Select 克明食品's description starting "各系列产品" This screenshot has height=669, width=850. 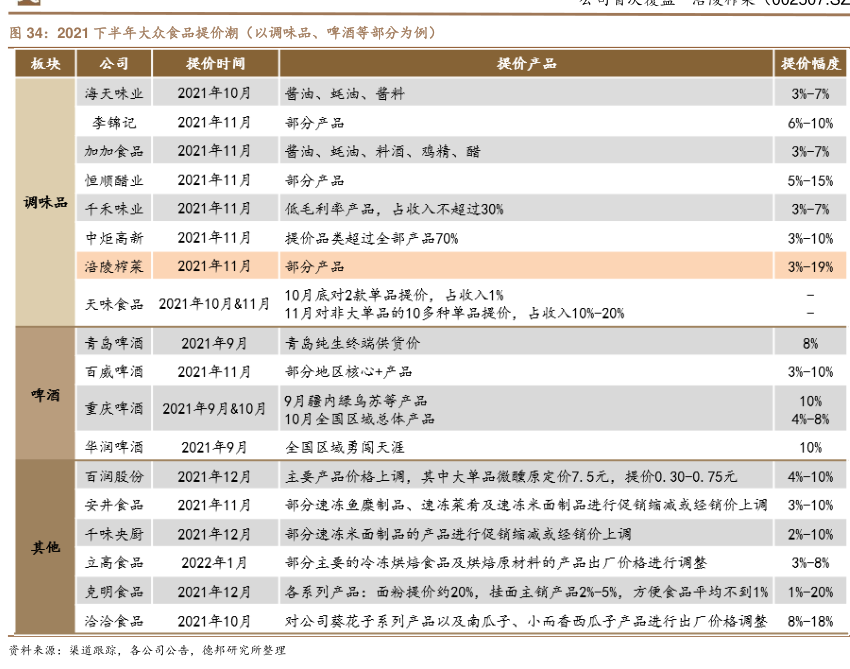526,592
